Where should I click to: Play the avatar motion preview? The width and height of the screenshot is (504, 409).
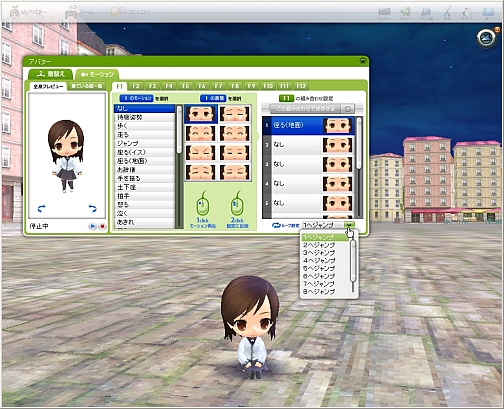[92, 226]
